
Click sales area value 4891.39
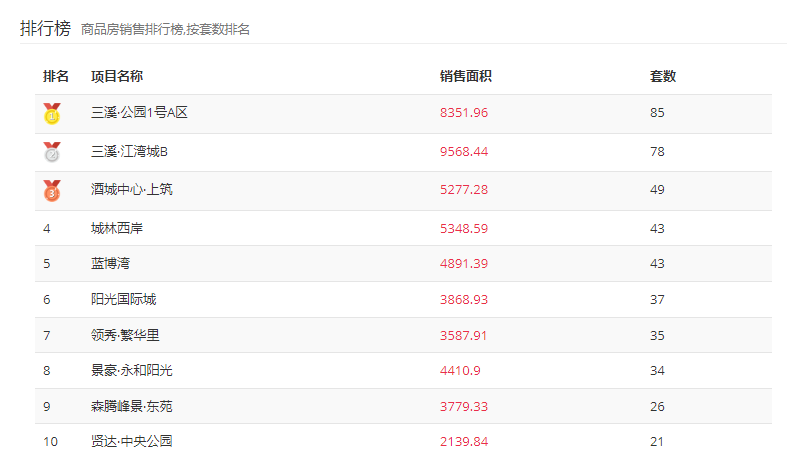464,263
